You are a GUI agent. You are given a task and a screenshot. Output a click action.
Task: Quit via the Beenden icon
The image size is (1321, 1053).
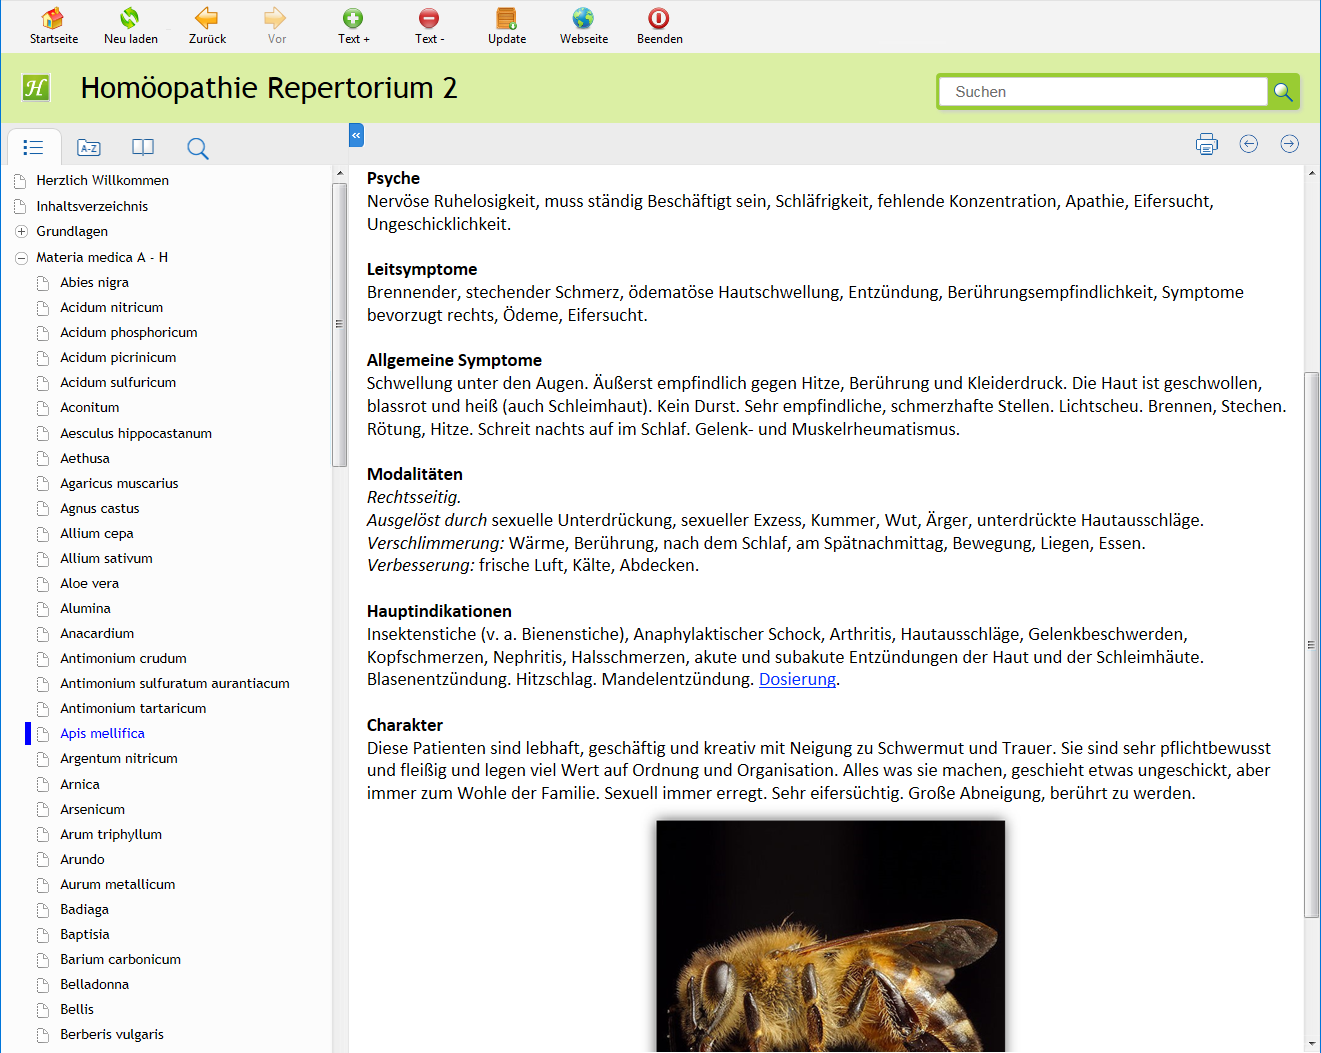point(659,19)
